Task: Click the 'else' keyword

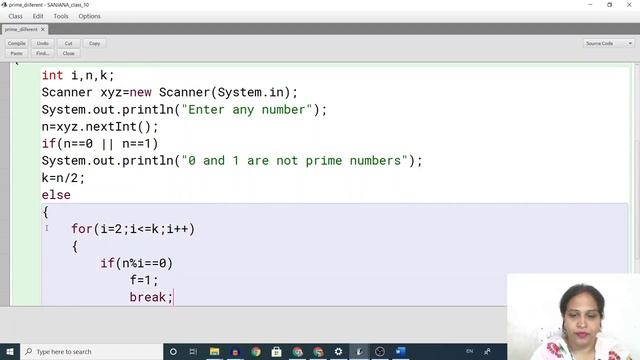Action: pos(56,195)
